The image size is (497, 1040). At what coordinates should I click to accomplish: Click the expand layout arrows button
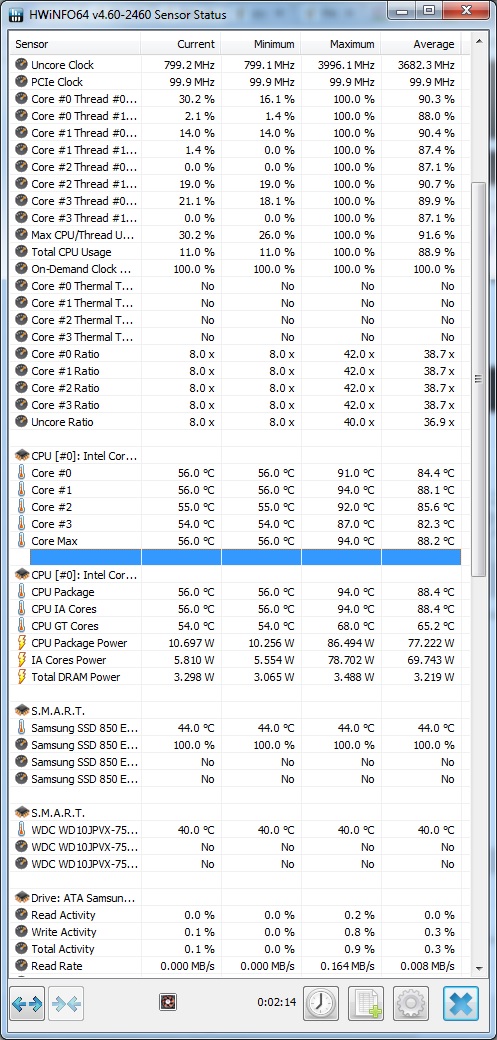tap(27, 1004)
